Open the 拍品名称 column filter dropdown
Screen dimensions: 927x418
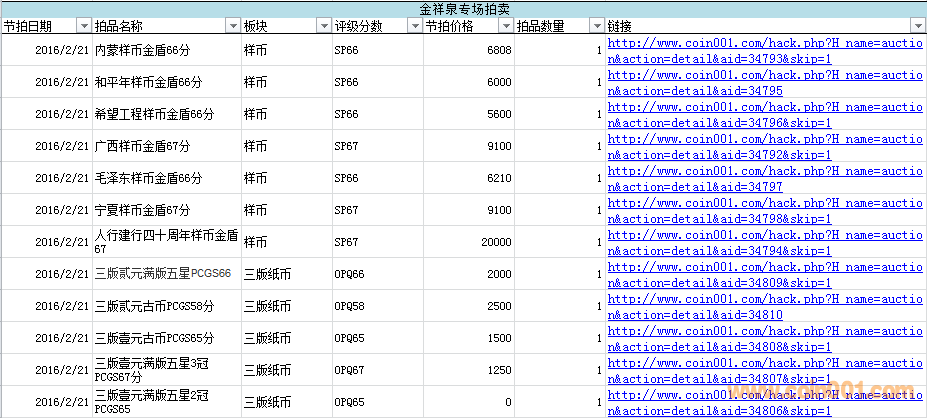click(x=233, y=26)
